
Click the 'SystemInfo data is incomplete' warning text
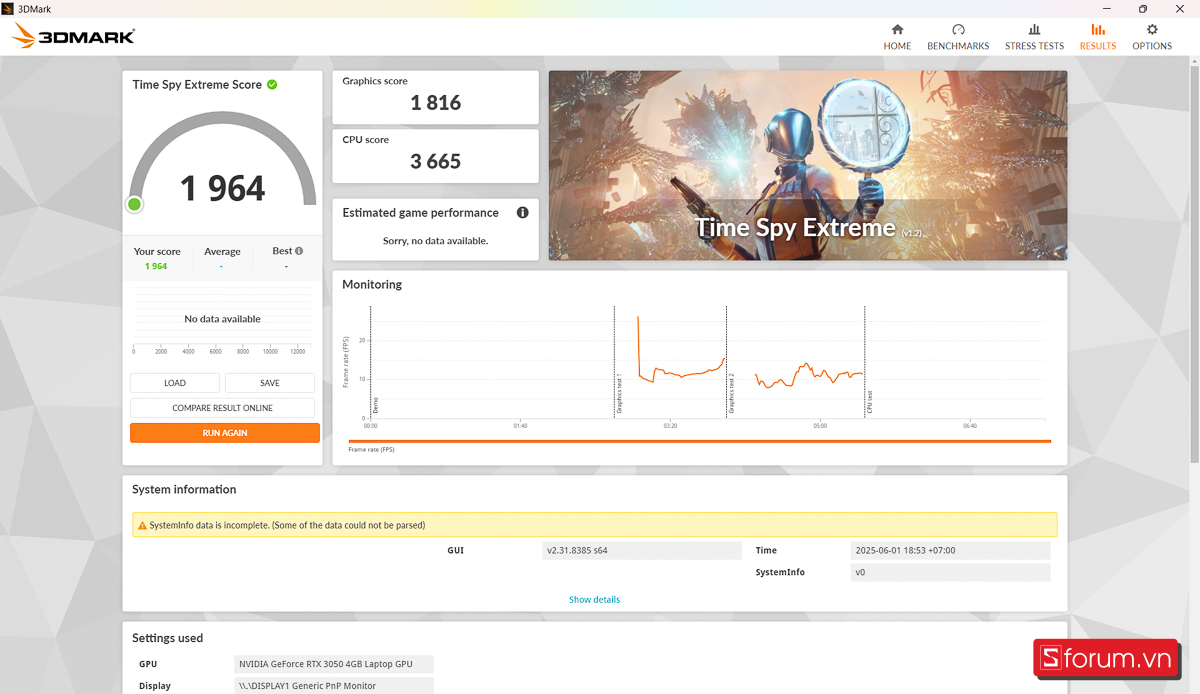[x=287, y=525]
